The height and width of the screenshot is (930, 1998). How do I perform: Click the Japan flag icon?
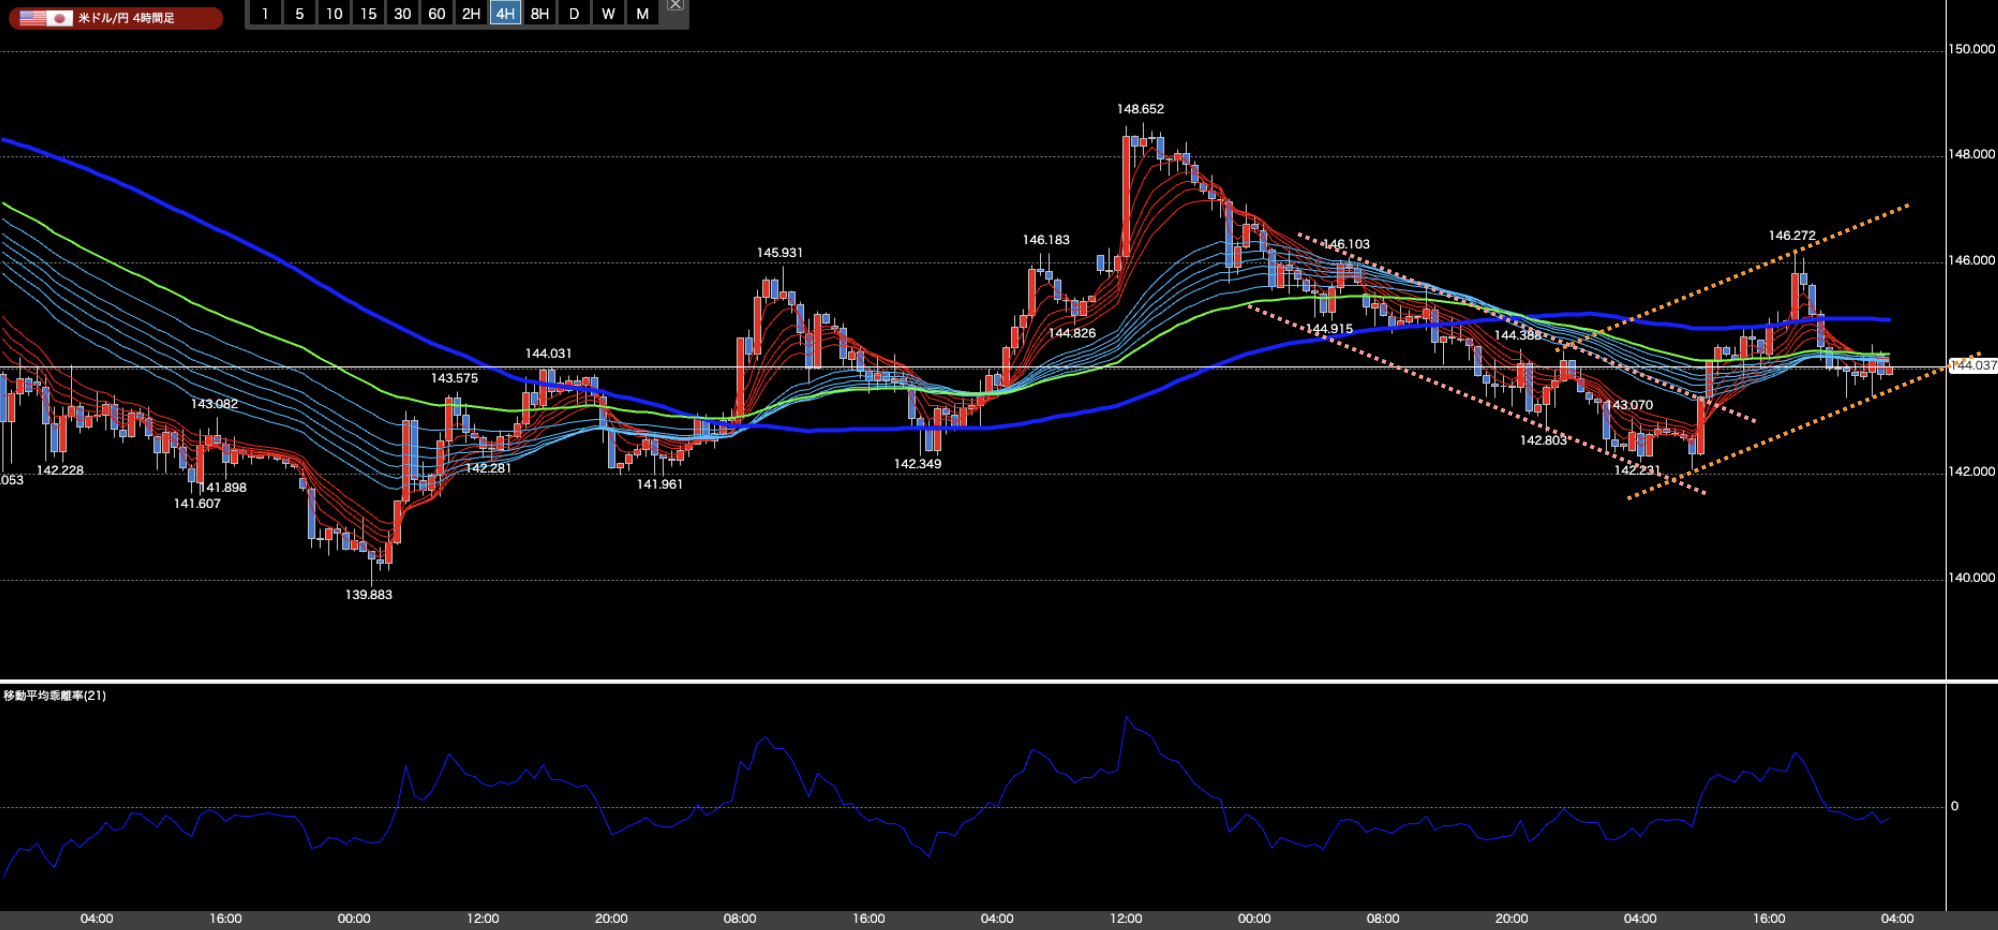click(60, 18)
